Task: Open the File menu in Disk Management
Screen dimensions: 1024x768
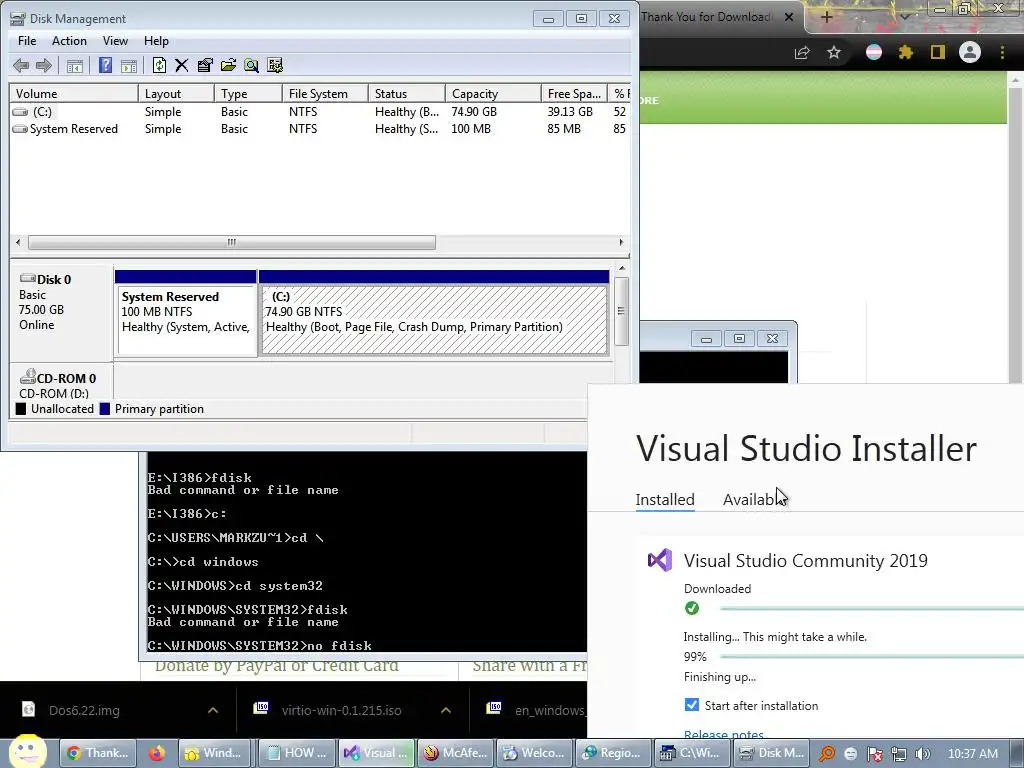Action: 27,40
